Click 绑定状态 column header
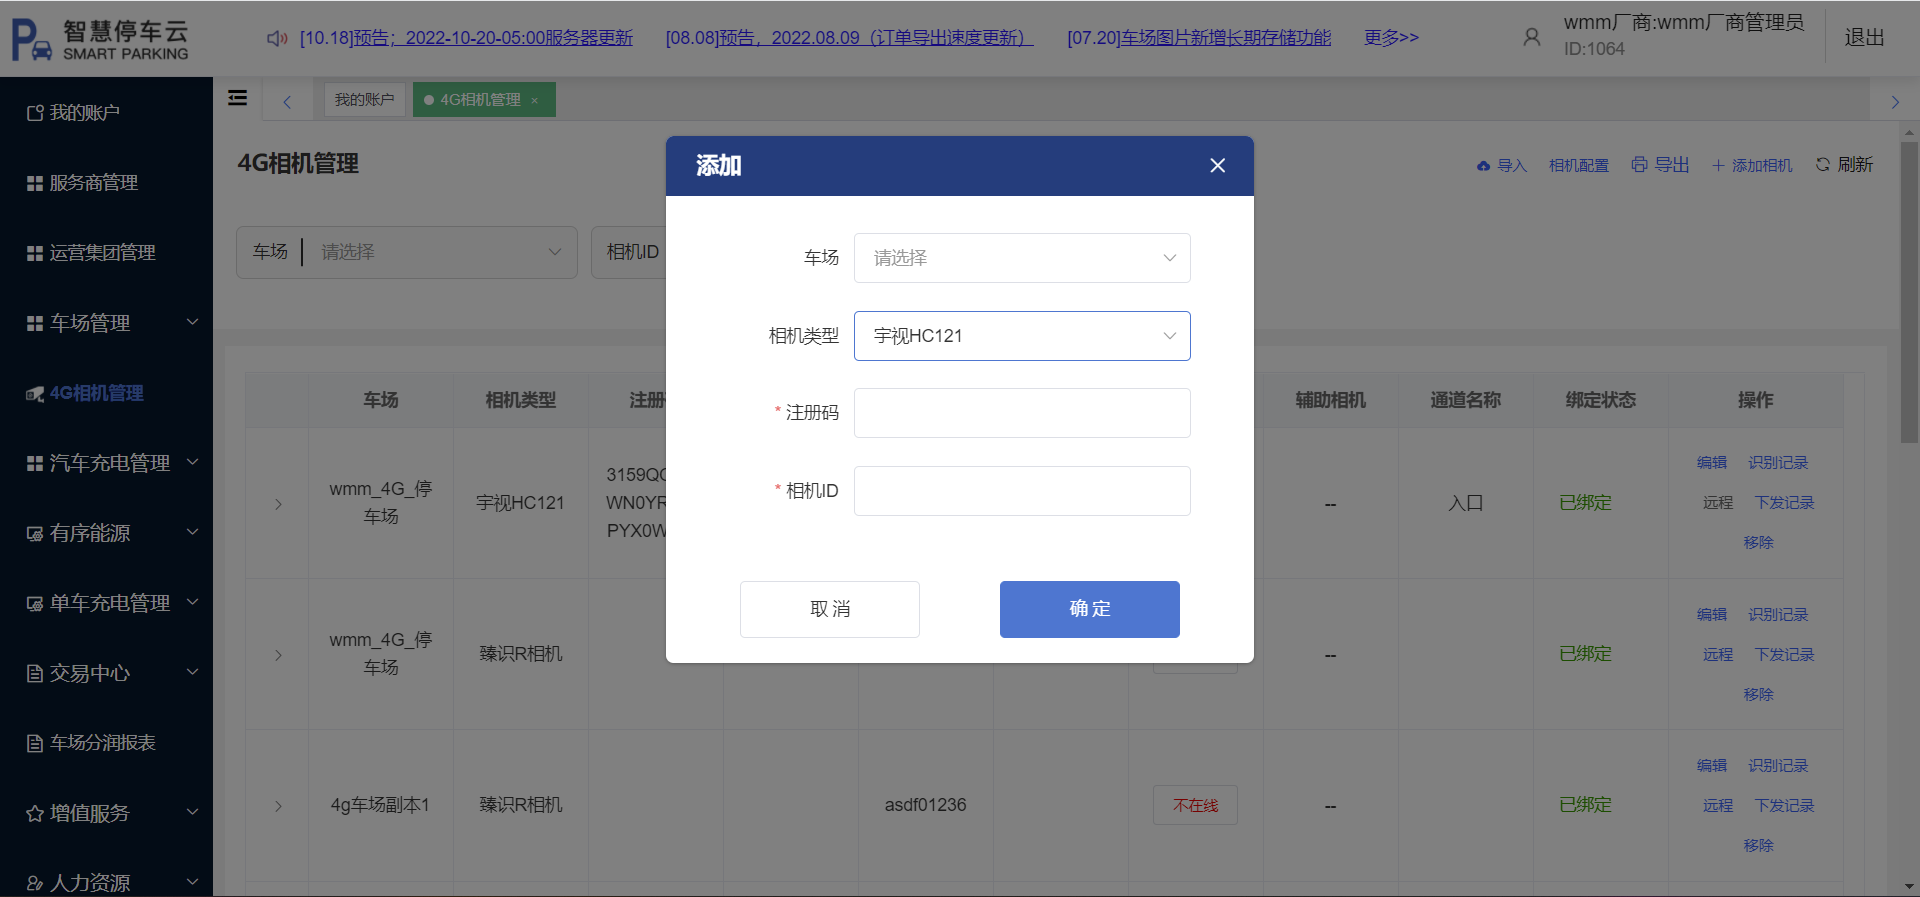 (x=1600, y=400)
